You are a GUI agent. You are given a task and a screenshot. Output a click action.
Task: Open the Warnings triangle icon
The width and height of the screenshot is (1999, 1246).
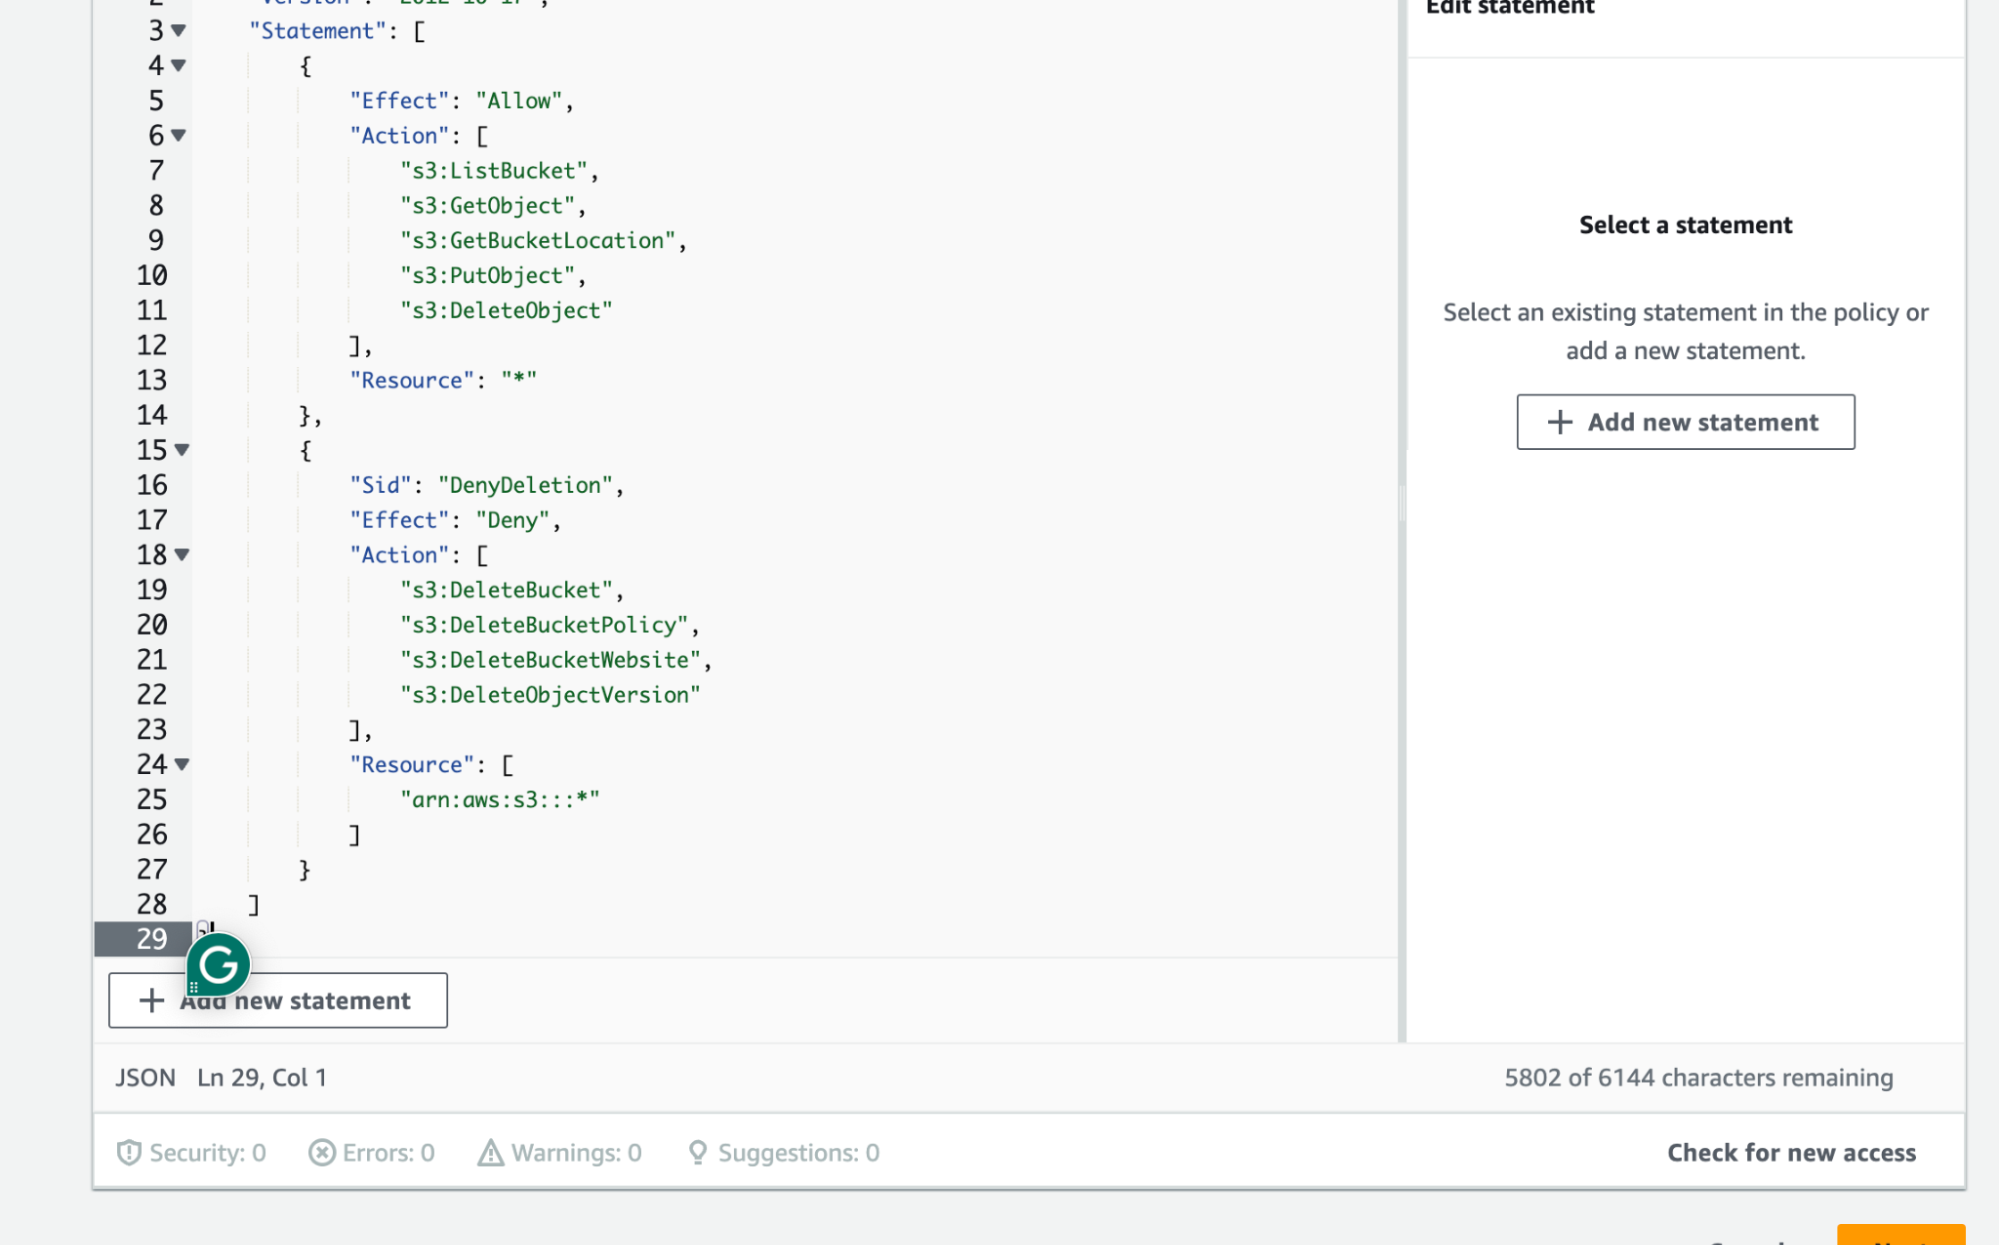pyautogui.click(x=491, y=1153)
